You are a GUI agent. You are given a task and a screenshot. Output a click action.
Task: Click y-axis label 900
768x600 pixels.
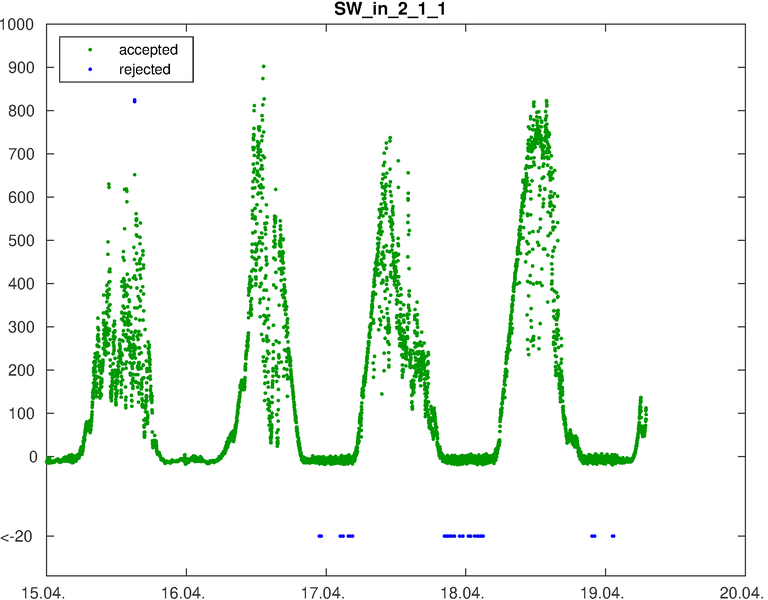(x=22, y=68)
